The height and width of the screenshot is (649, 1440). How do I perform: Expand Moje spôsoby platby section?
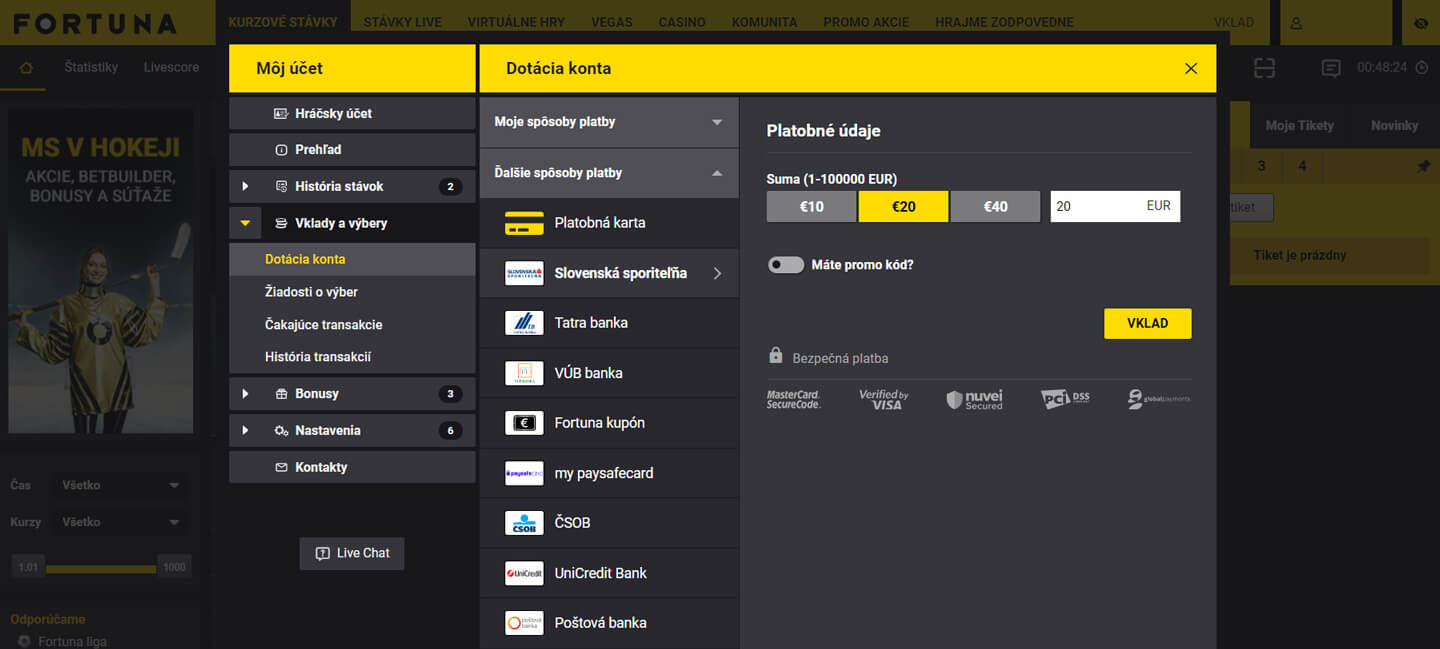tap(609, 122)
